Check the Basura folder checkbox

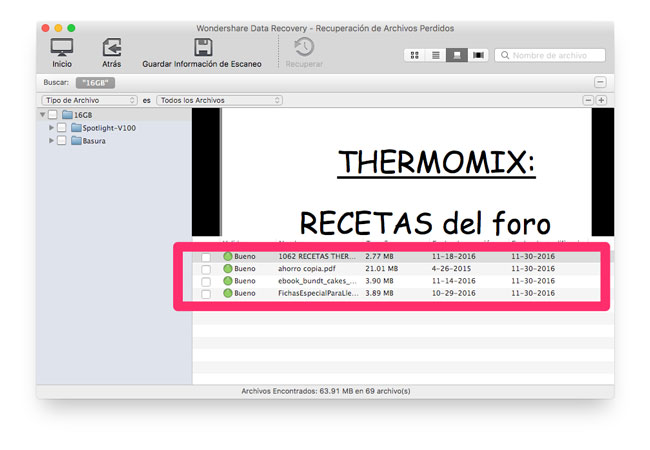point(61,141)
